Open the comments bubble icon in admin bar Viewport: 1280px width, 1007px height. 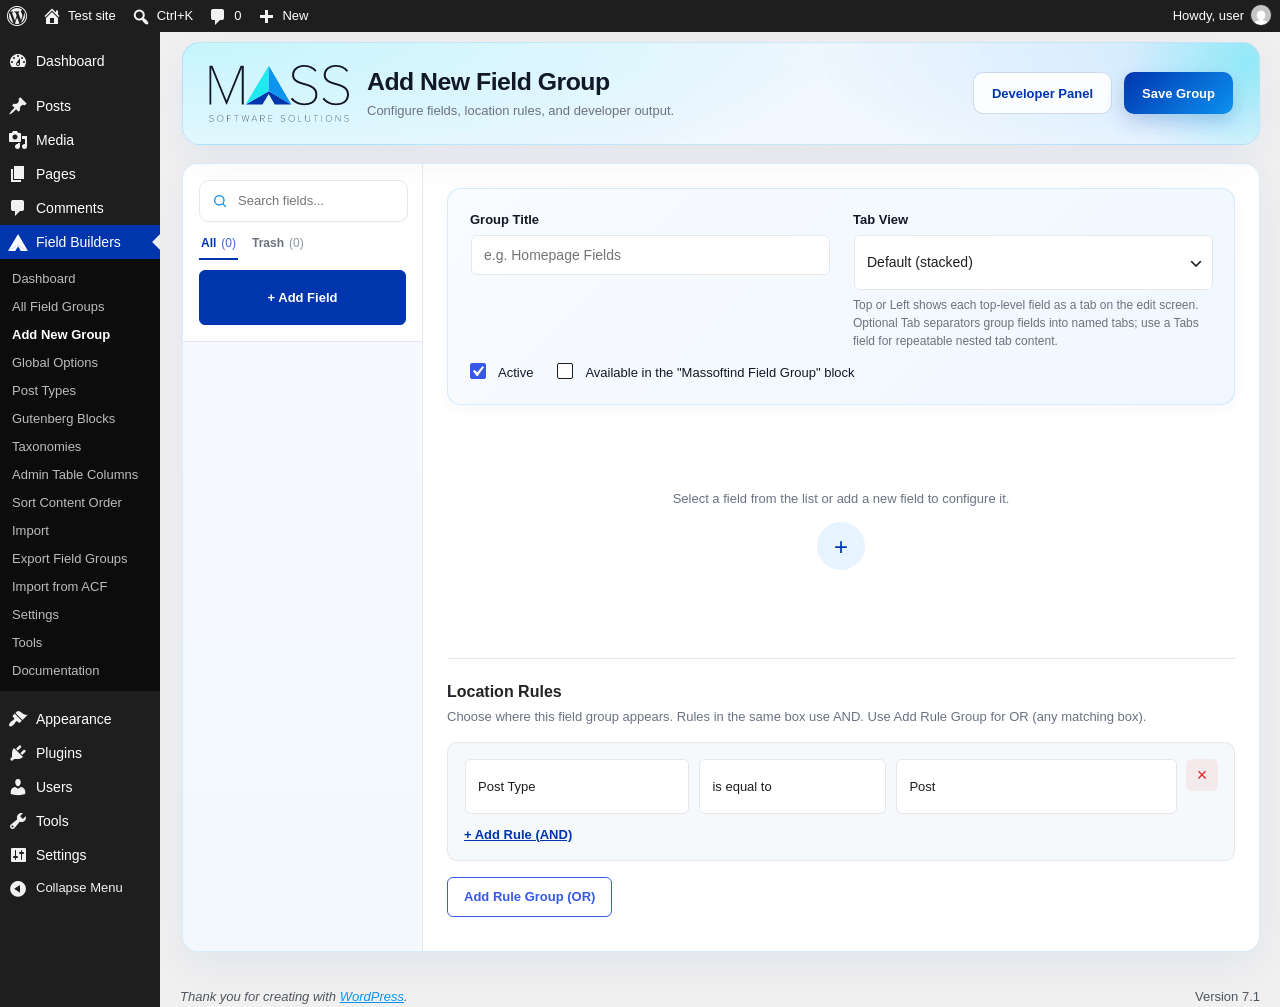[x=217, y=16]
